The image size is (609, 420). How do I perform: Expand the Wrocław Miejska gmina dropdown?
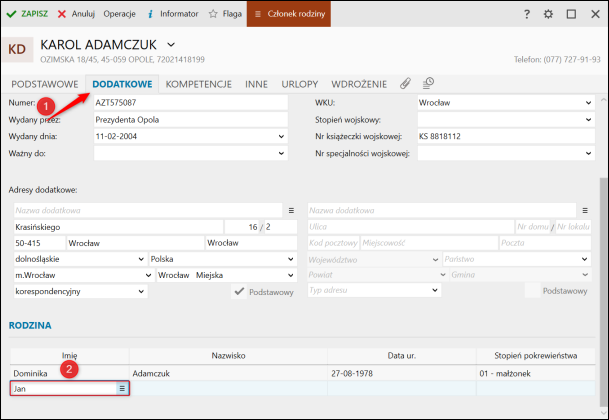click(291, 275)
